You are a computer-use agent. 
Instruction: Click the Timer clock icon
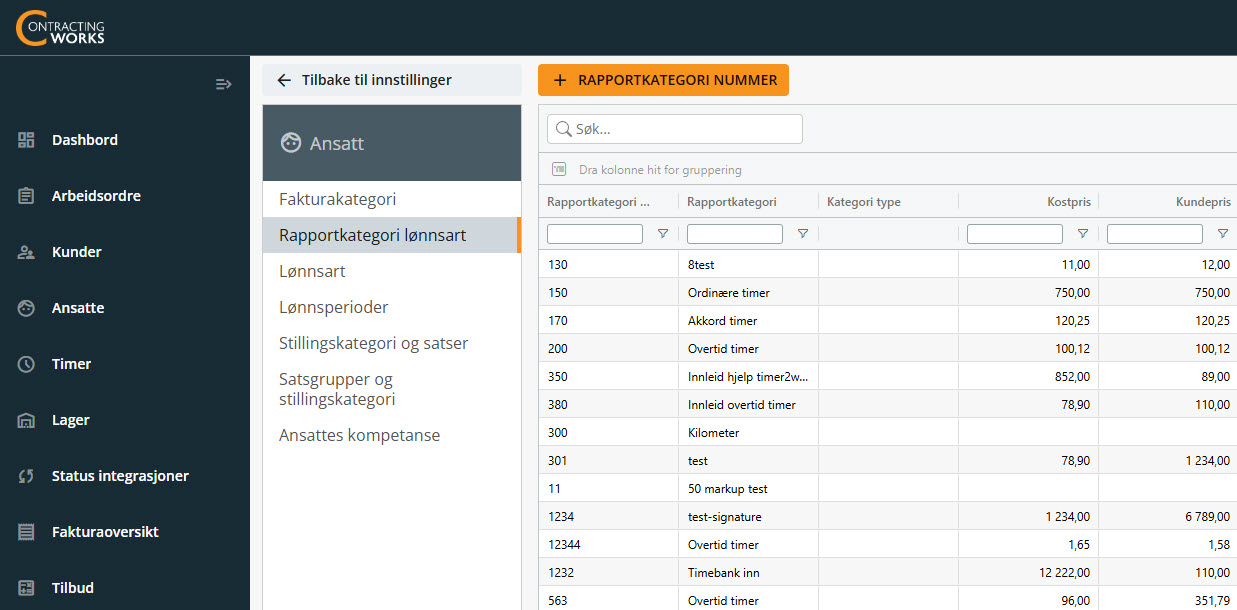click(x=27, y=364)
